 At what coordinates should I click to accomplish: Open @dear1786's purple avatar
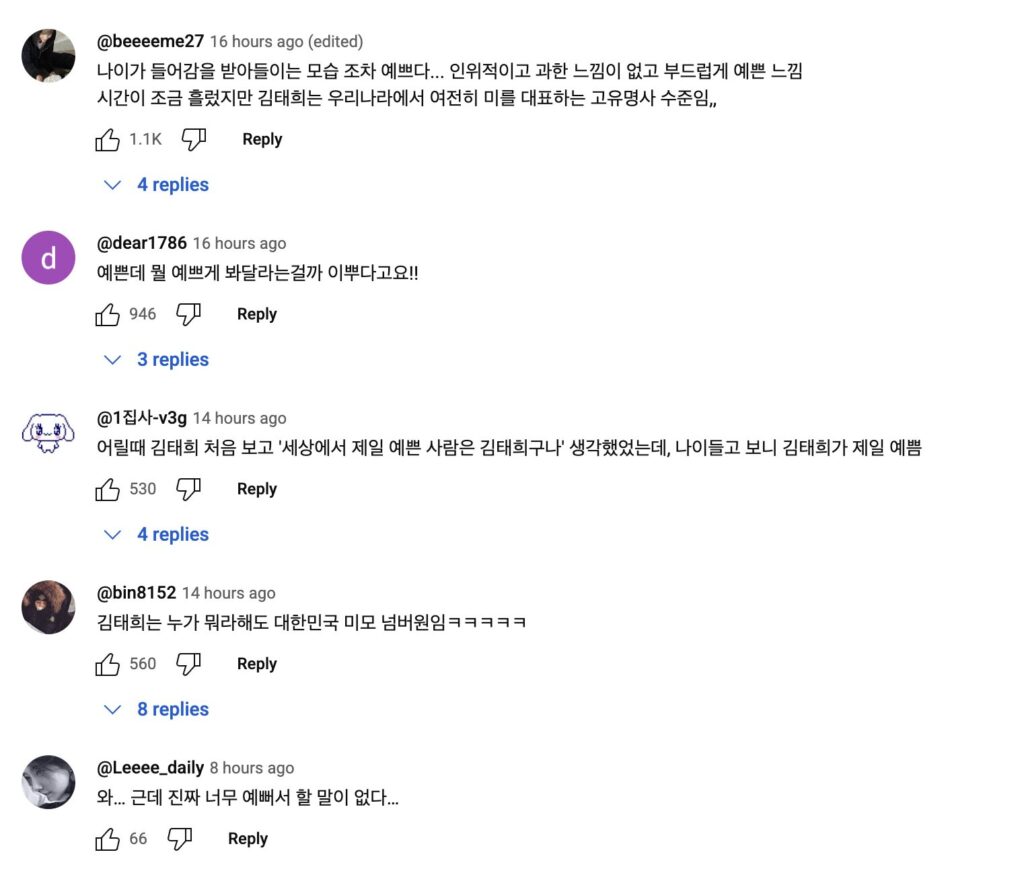tap(48, 258)
